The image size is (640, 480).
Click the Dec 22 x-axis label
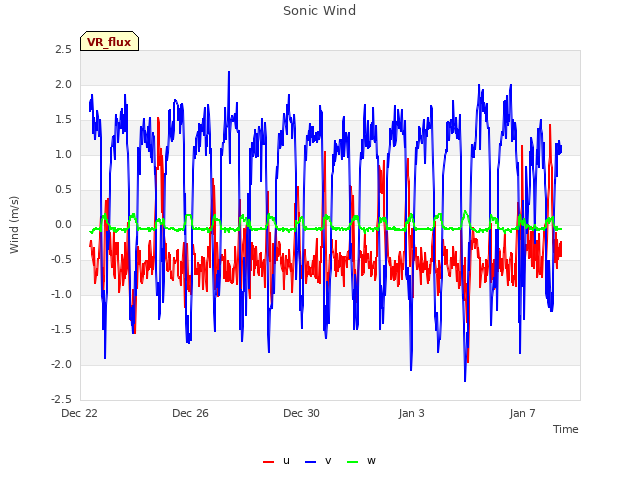point(80,413)
